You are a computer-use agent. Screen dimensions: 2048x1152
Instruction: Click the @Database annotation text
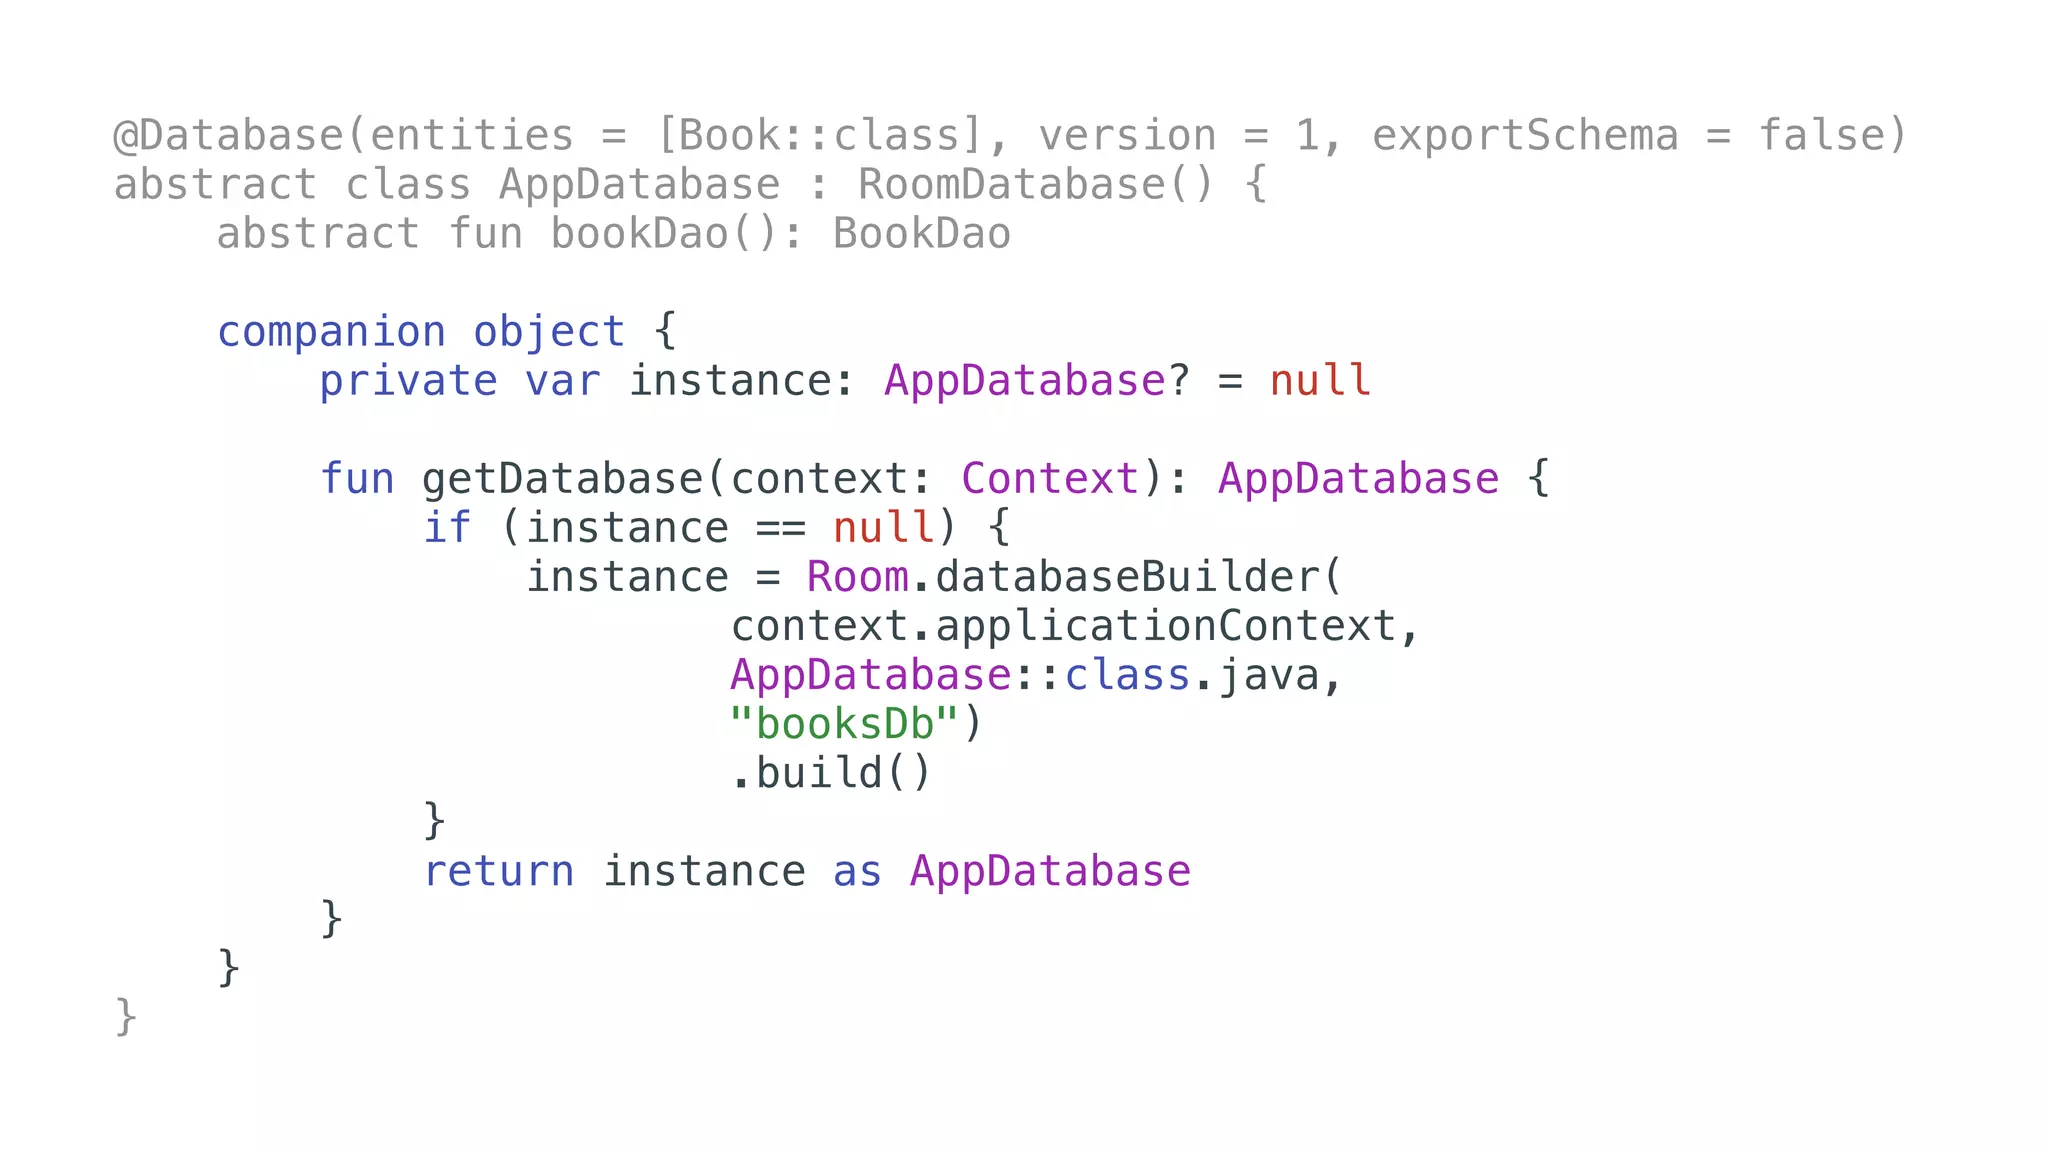[x=229, y=136]
